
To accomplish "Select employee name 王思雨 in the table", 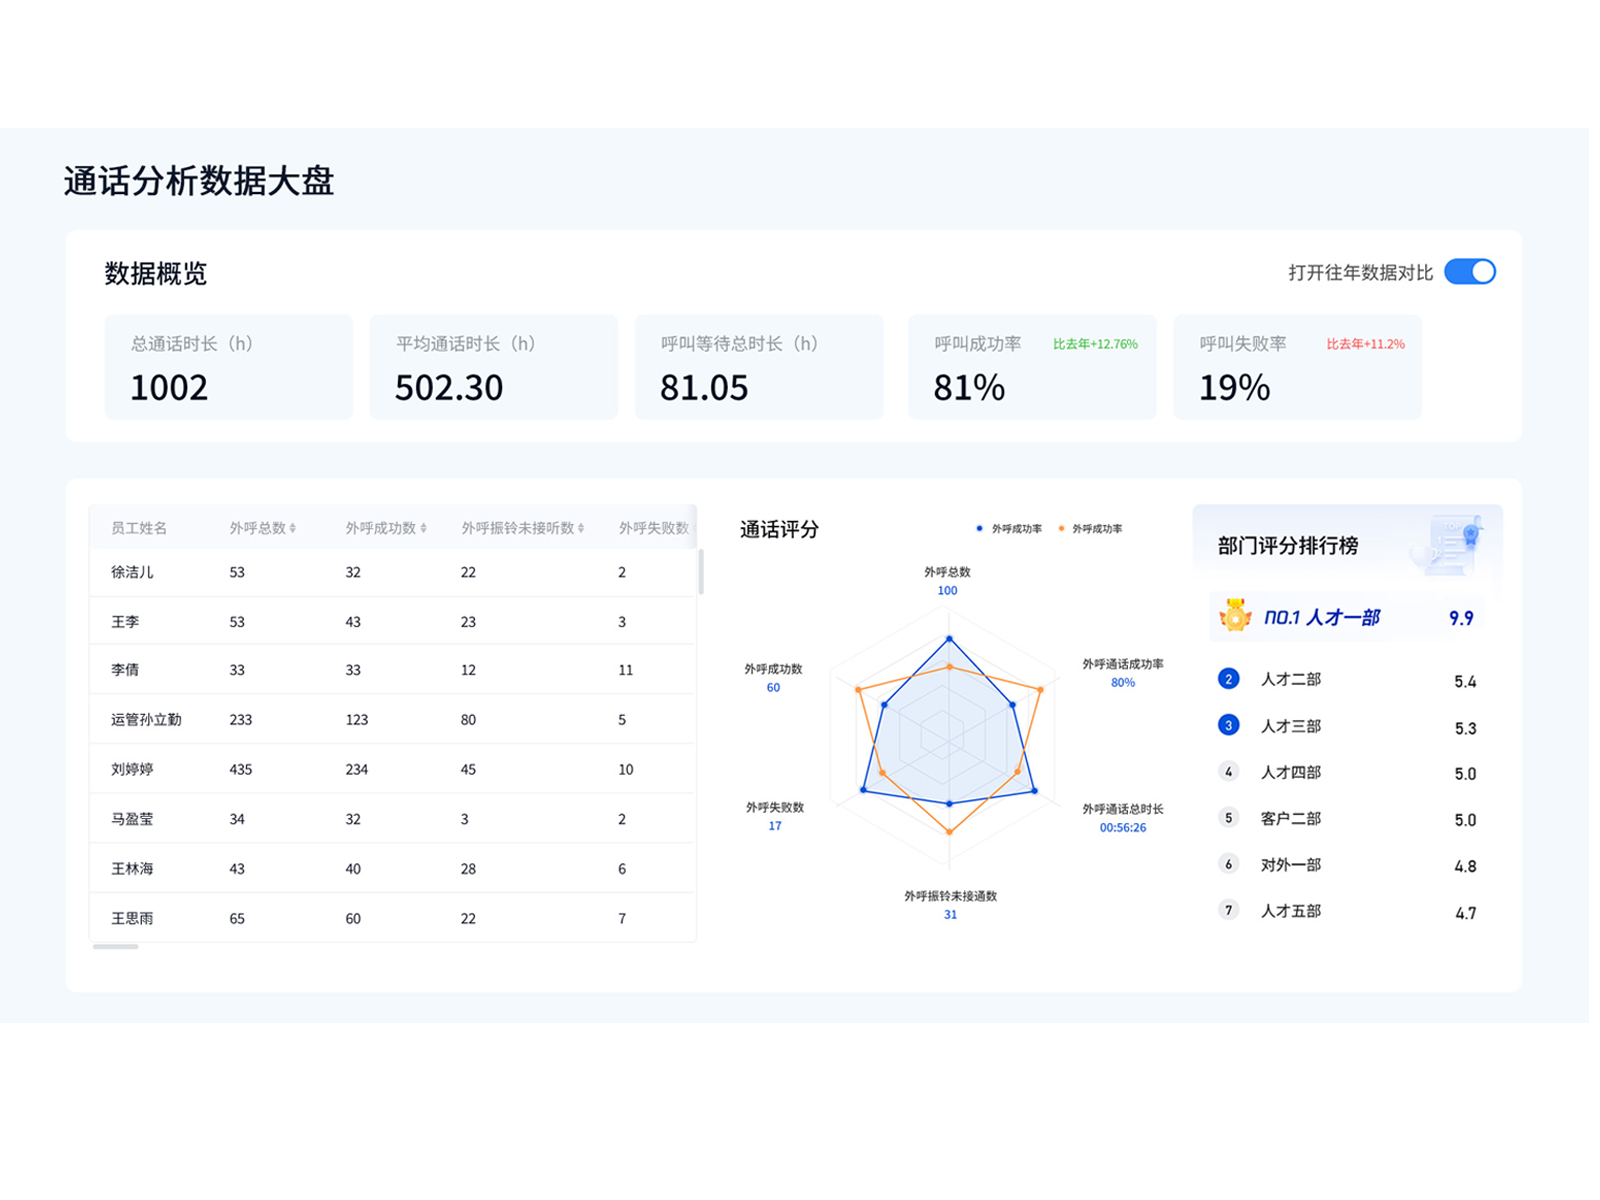I will [x=132, y=918].
